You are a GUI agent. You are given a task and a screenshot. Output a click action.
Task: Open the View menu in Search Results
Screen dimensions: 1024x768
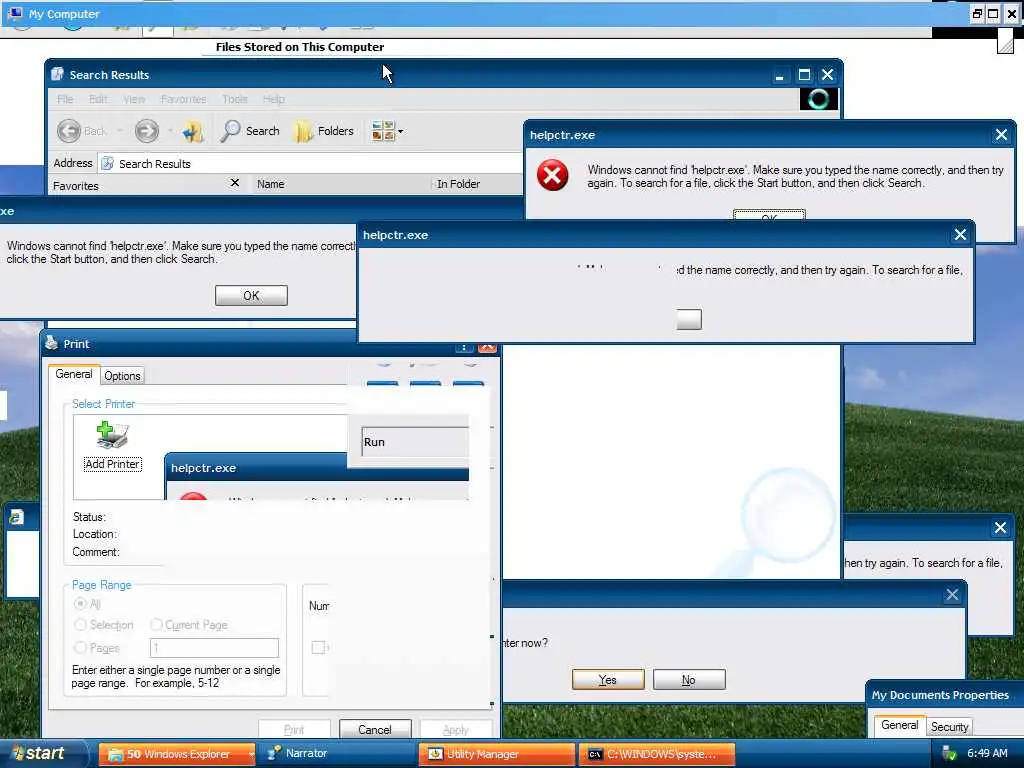(134, 99)
